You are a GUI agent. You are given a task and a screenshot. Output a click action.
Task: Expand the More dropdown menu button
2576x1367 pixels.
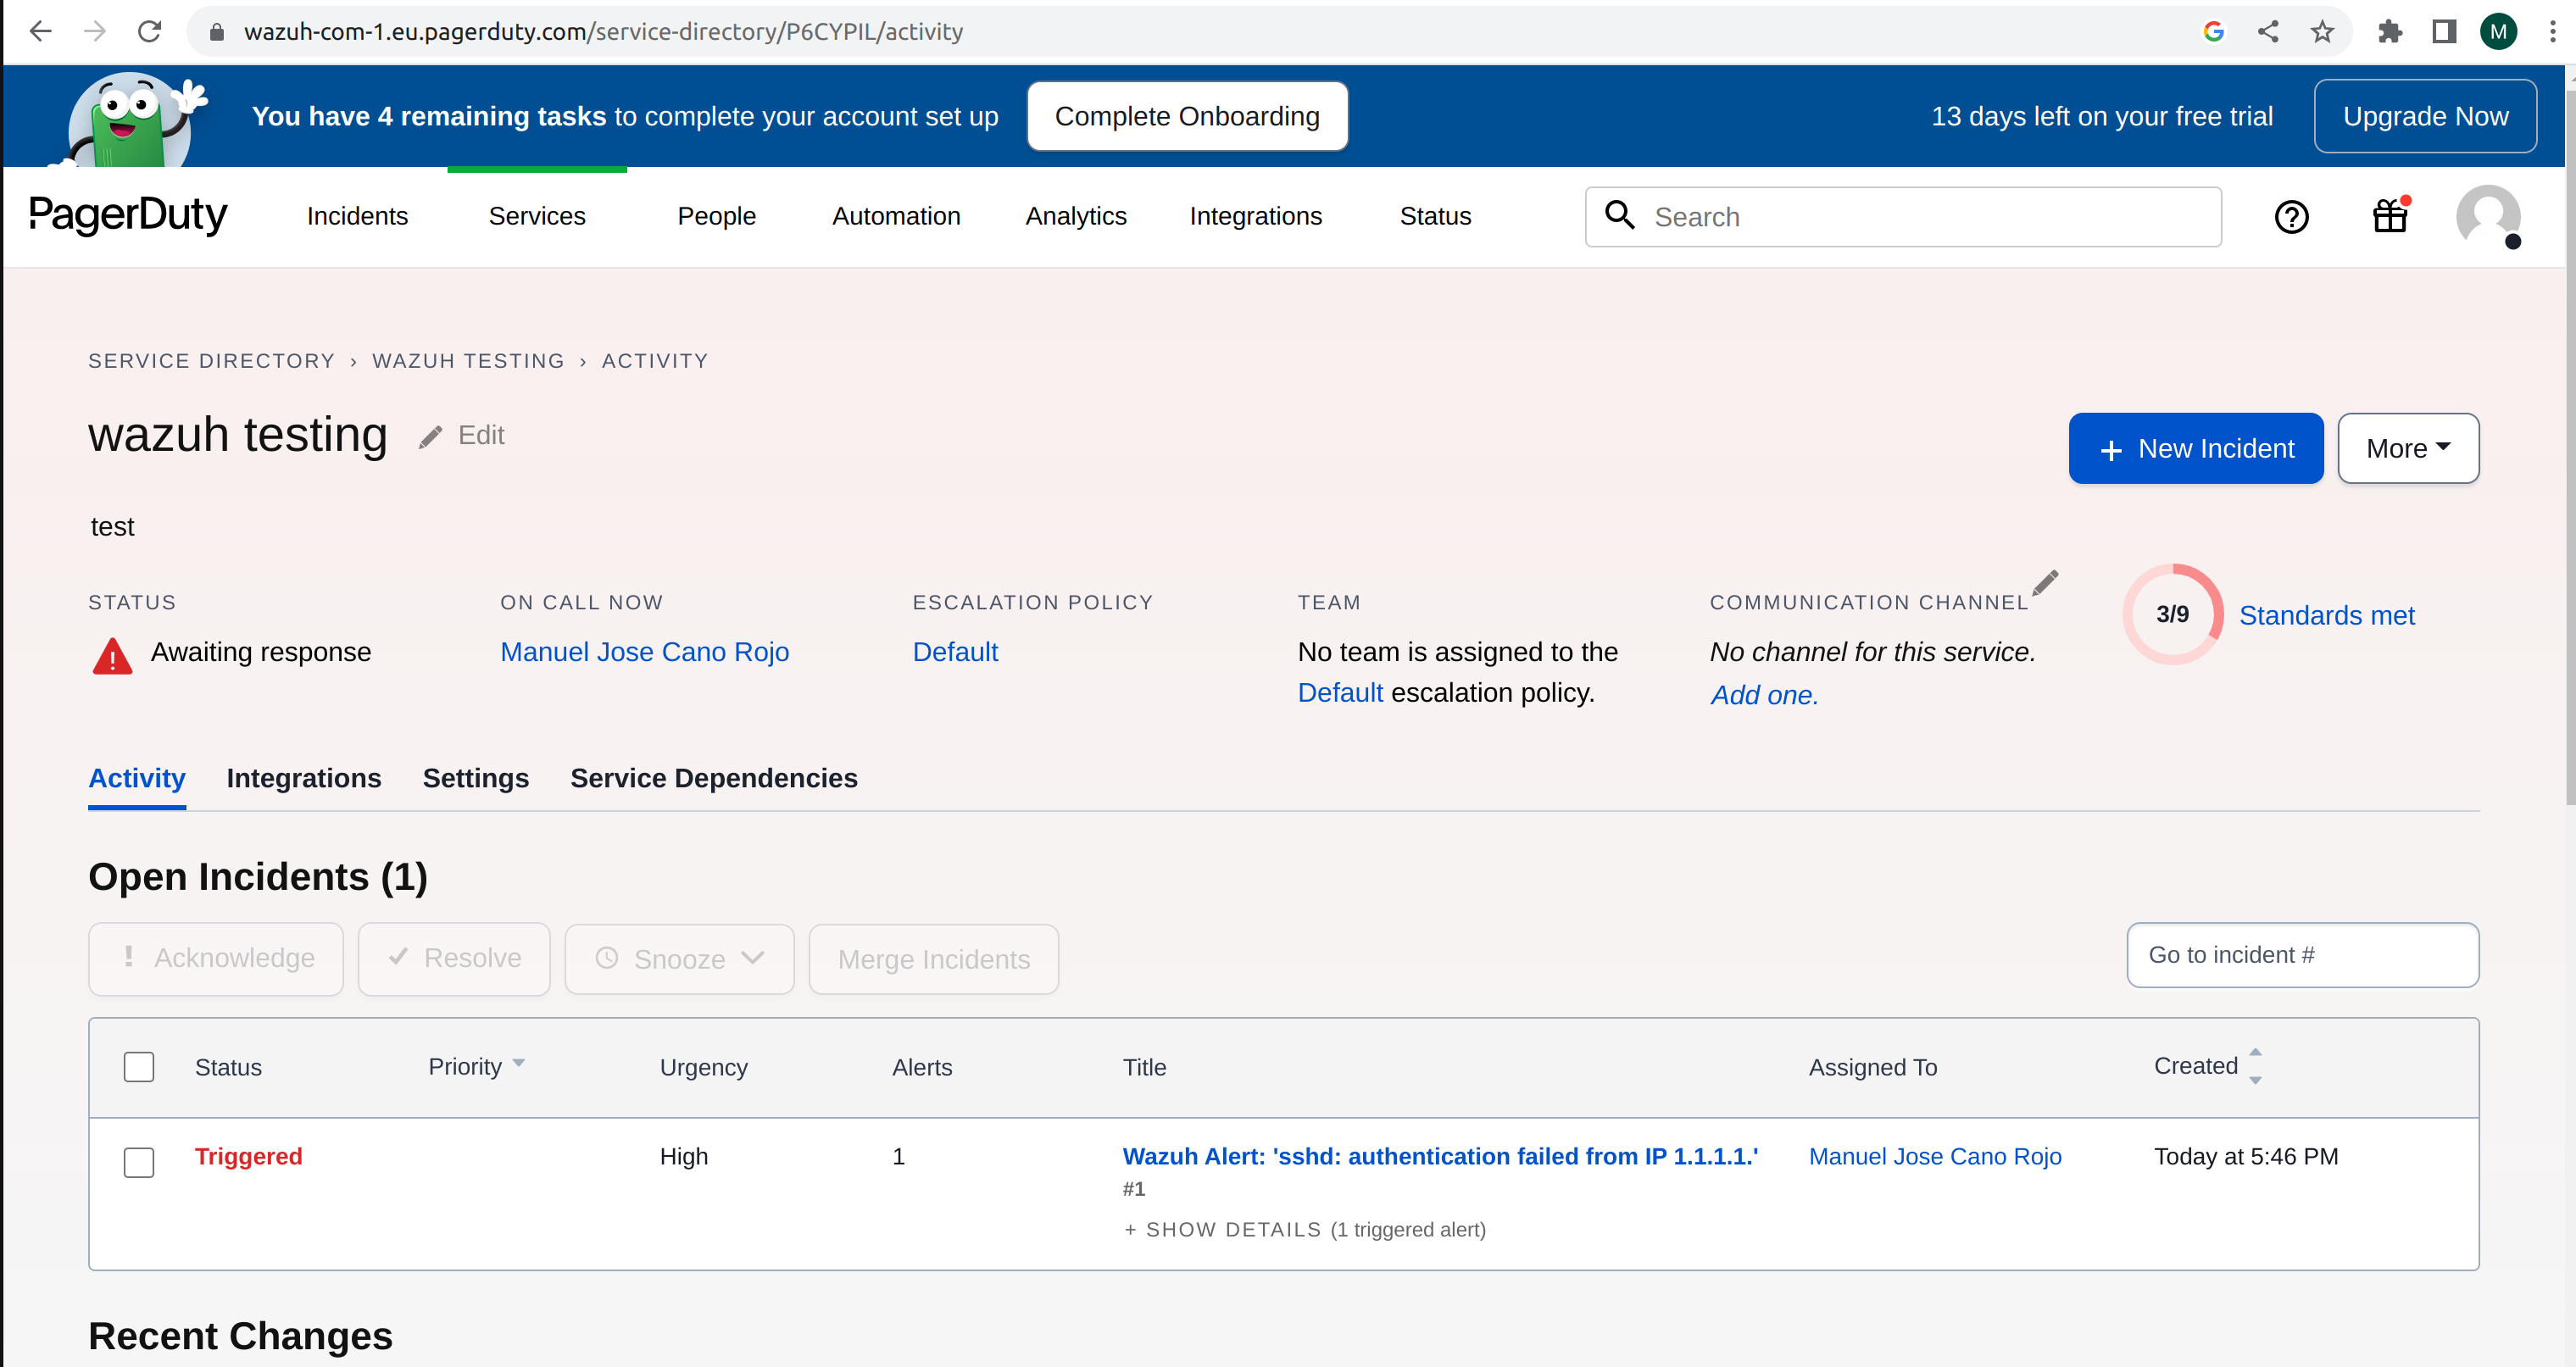pyautogui.click(x=2407, y=447)
